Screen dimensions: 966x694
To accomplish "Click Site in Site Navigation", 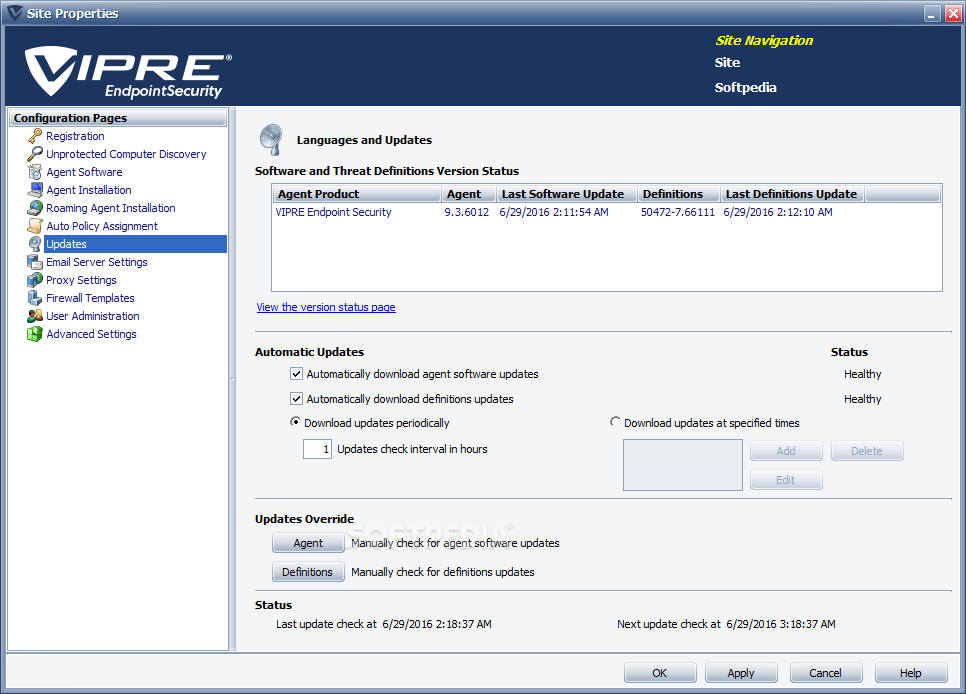I will point(727,62).
